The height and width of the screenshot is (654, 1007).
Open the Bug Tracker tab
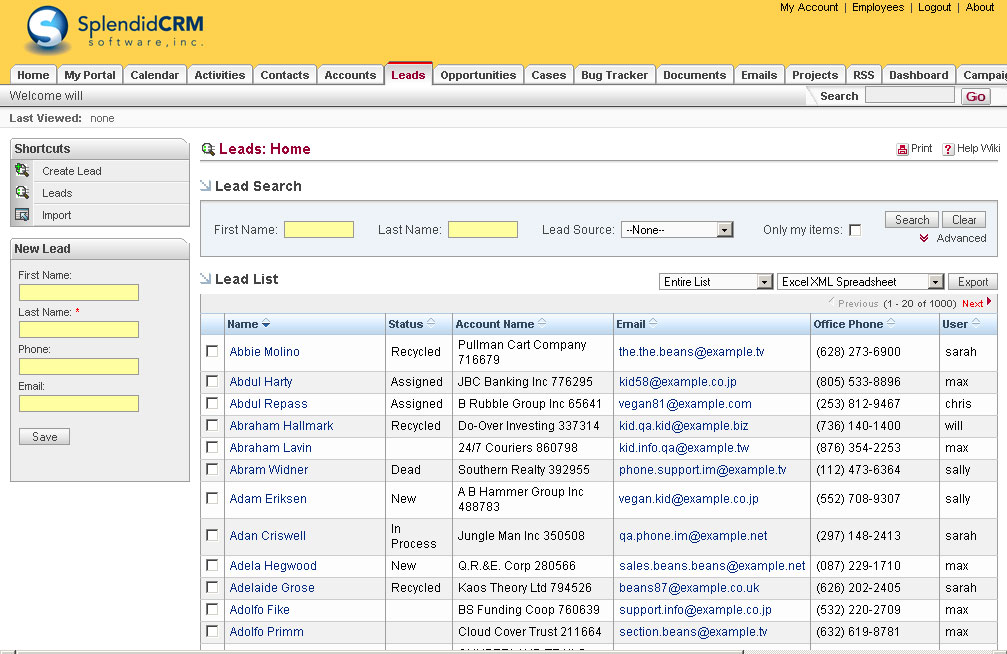(x=614, y=75)
